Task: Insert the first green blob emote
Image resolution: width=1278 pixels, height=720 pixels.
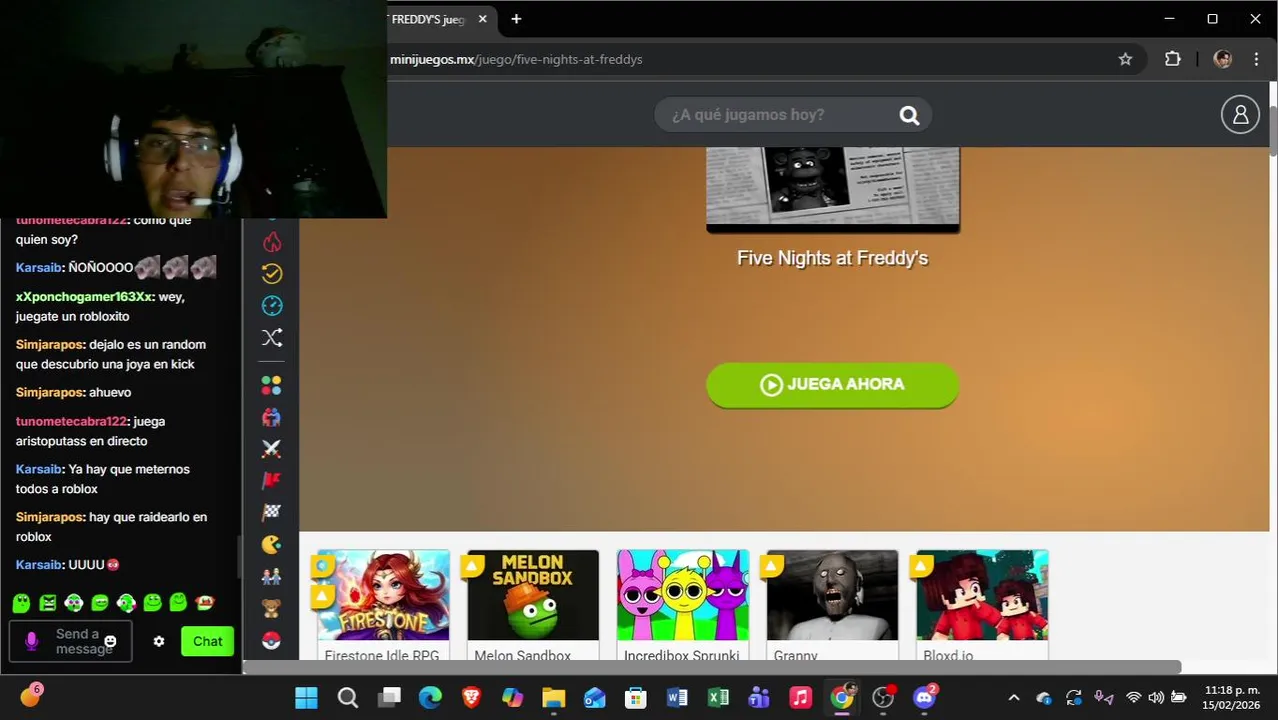Action: [21, 603]
